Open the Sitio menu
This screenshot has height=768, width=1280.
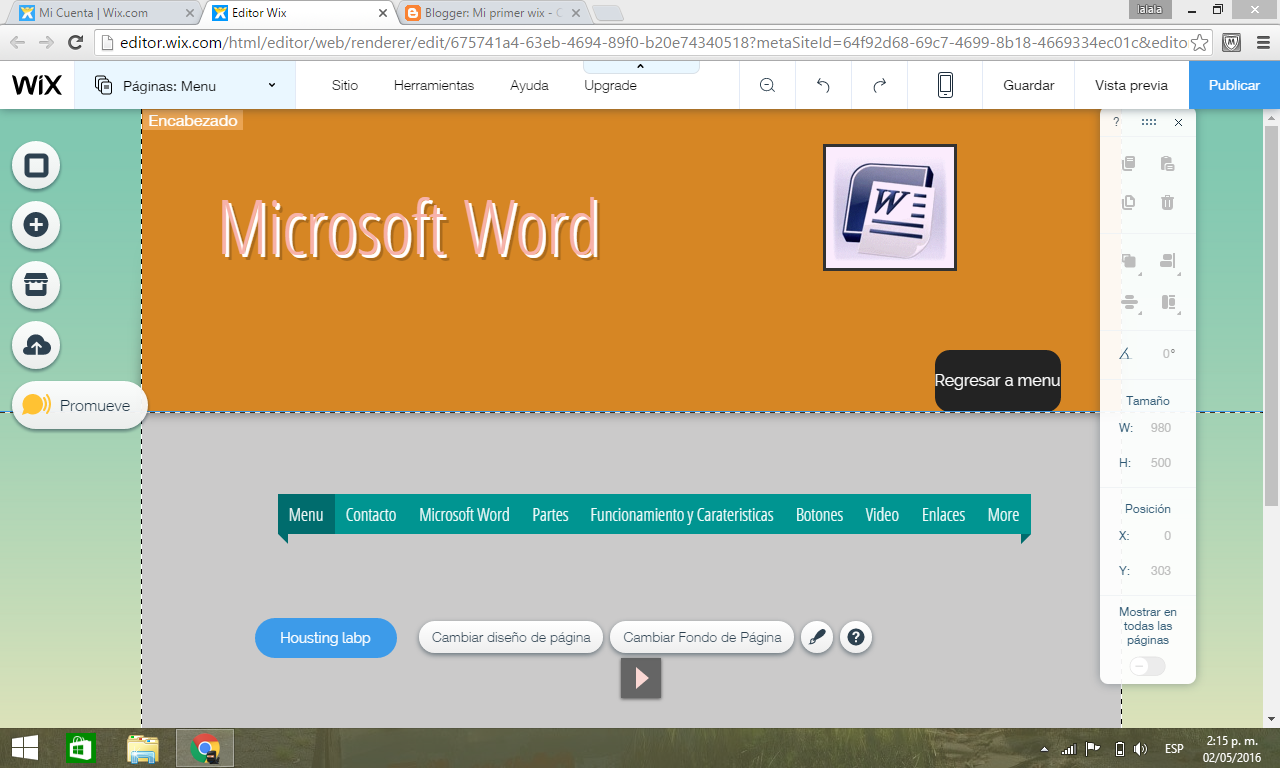point(345,85)
